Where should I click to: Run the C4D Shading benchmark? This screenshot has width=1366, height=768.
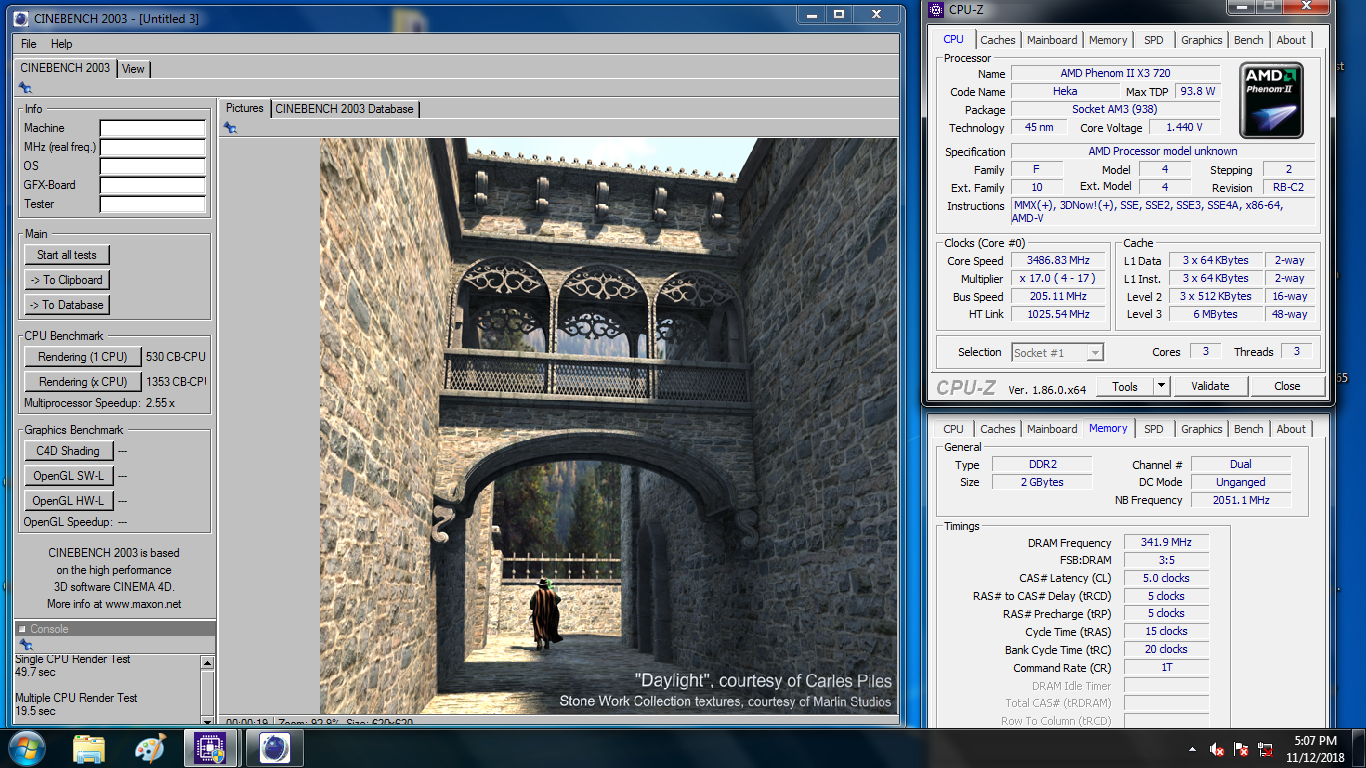coord(68,451)
